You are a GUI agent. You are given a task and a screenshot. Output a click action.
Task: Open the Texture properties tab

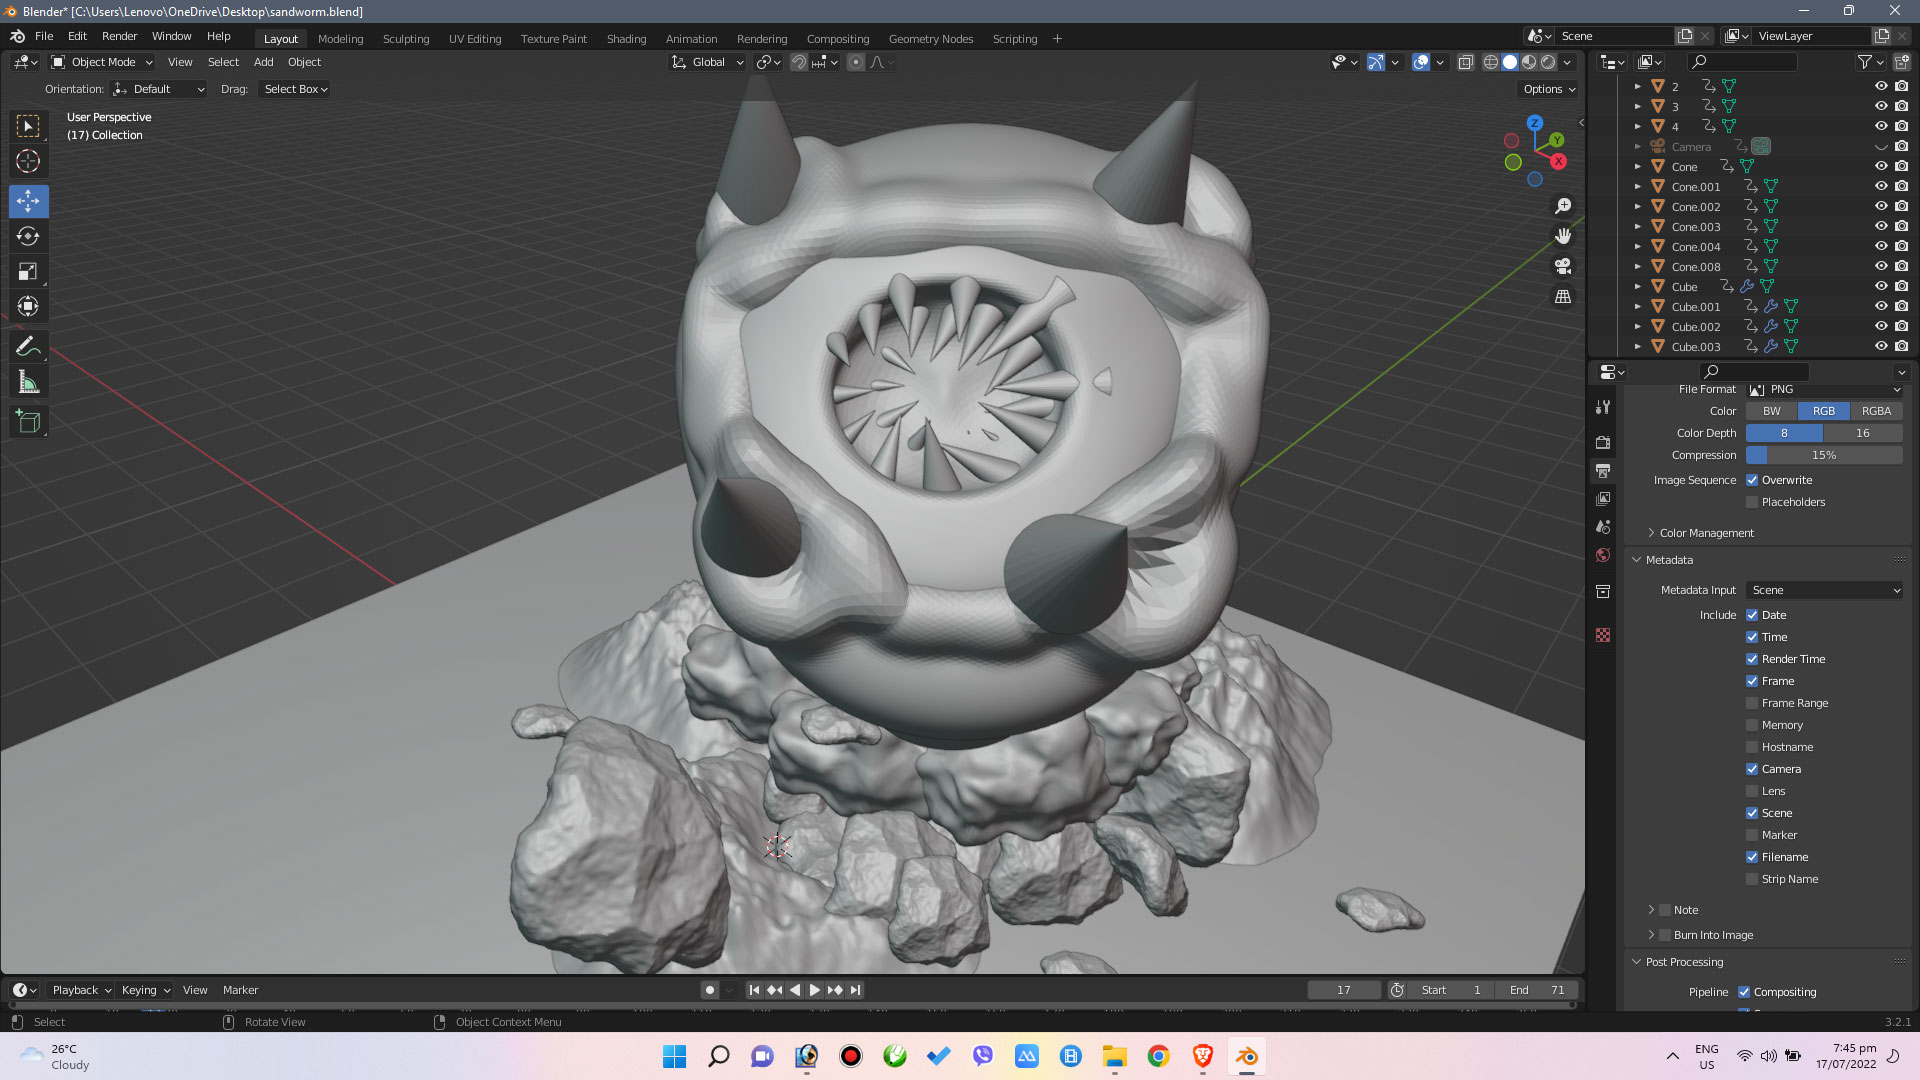(x=1603, y=635)
